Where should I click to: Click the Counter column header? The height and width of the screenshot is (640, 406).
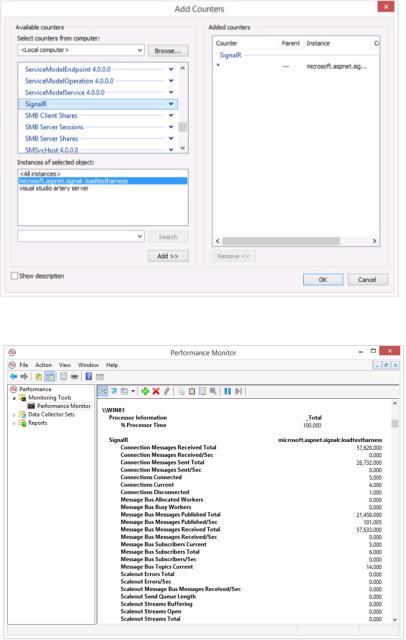pos(226,43)
